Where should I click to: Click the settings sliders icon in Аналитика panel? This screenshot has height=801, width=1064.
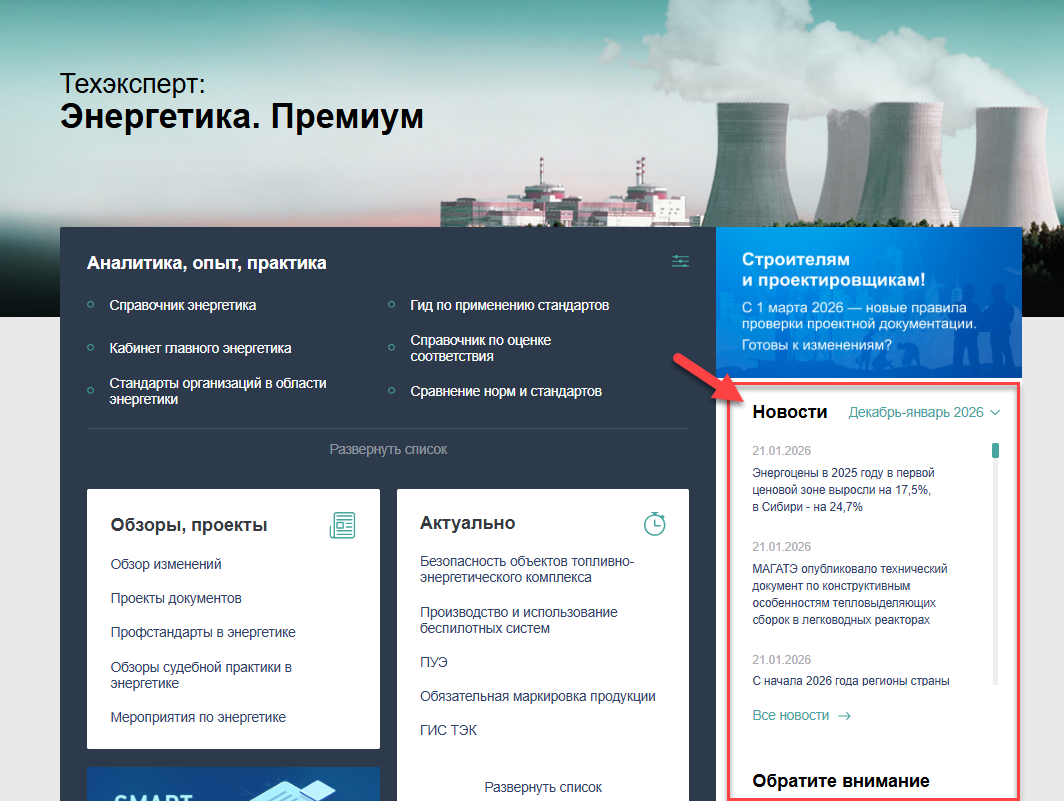681,262
